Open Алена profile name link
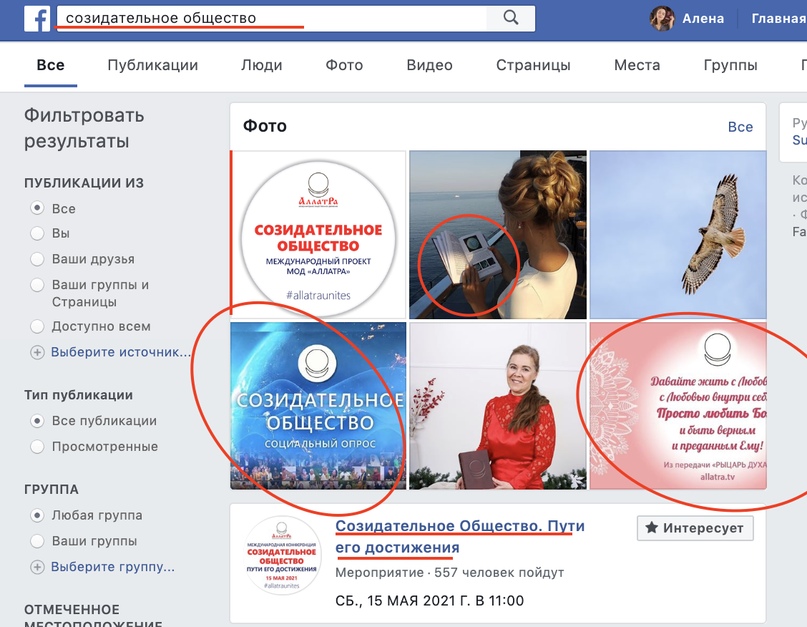Viewport: 807px width, 627px height. 703,19
